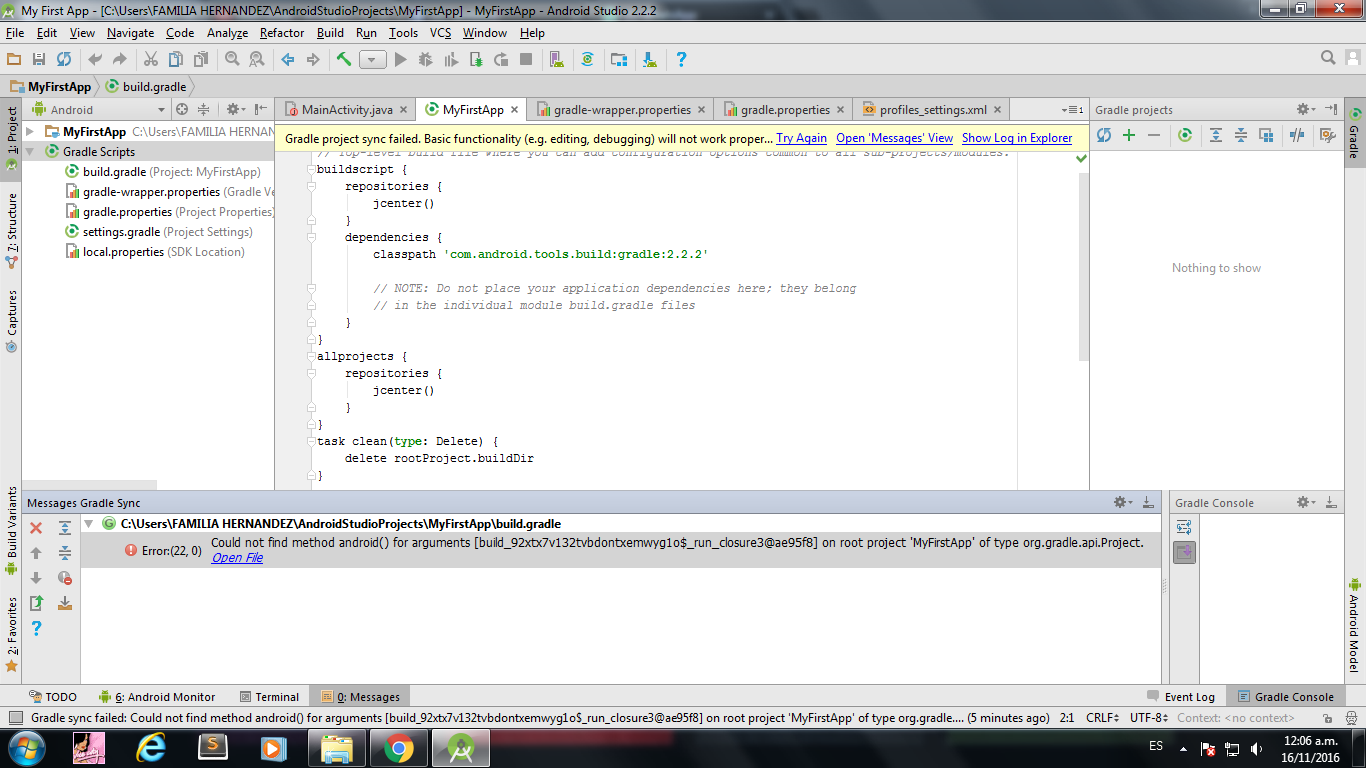Click the Run play icon

[x=401, y=60]
